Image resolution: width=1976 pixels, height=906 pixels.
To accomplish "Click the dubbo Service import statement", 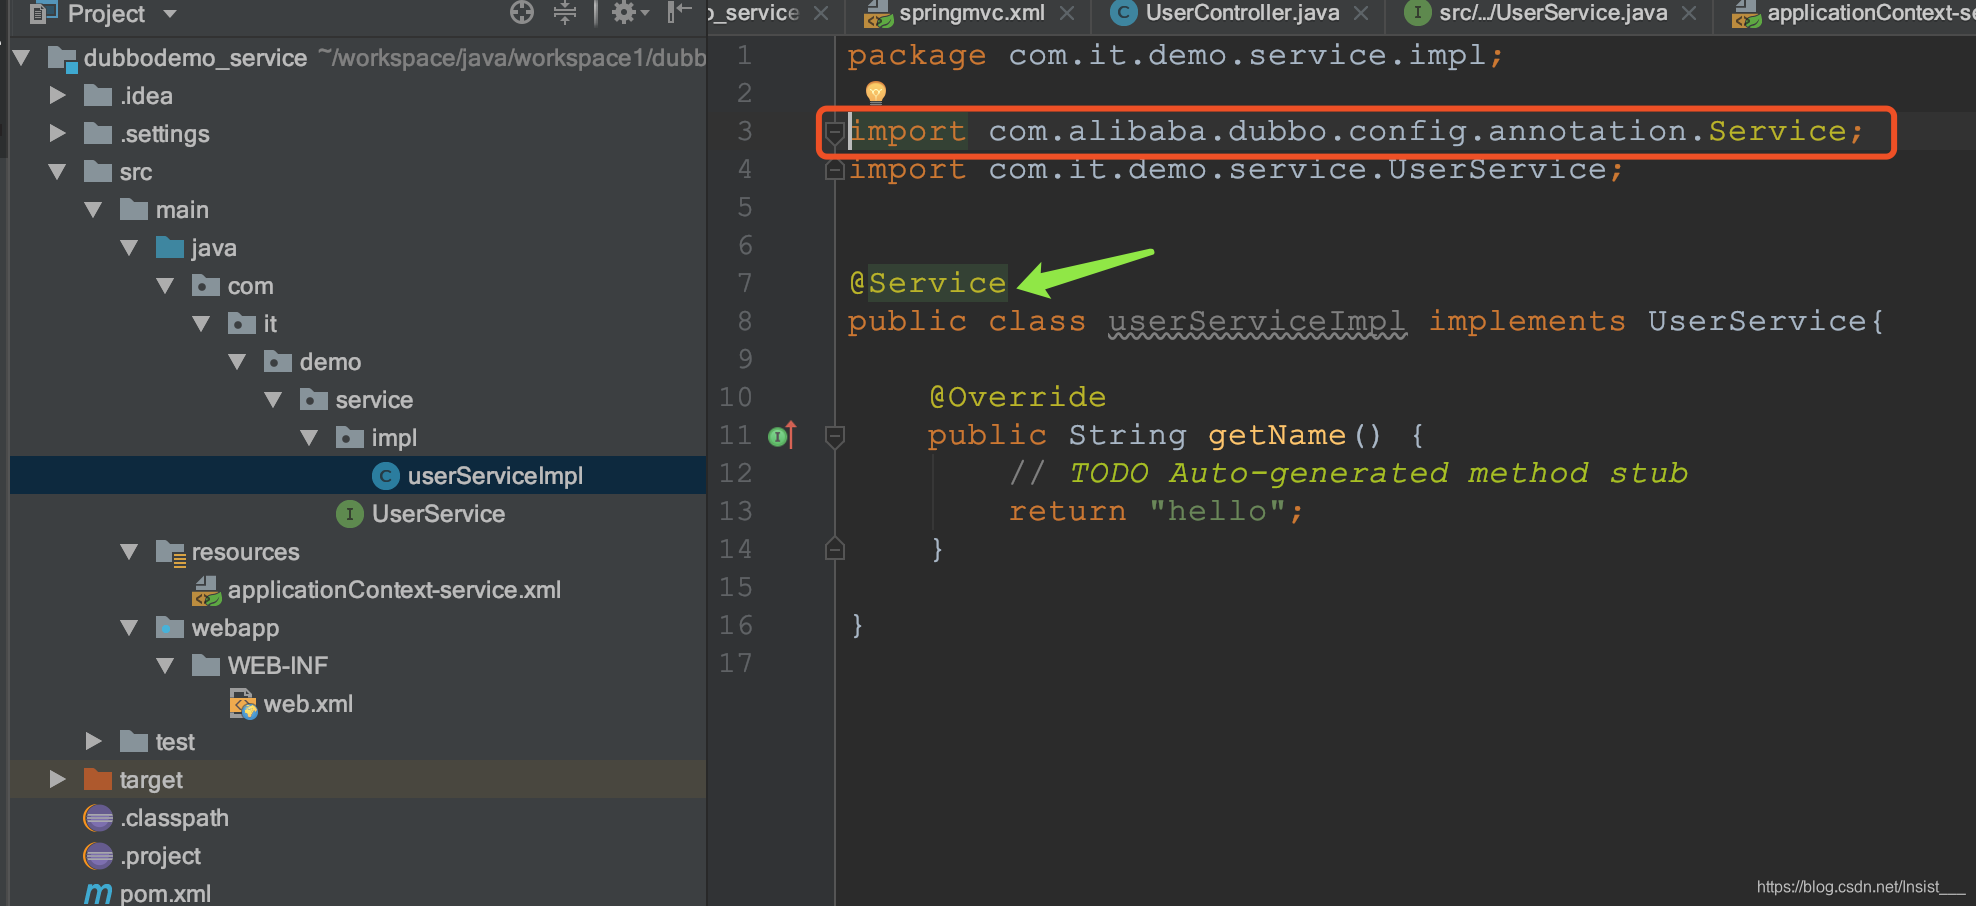I will pyautogui.click(x=1356, y=132).
